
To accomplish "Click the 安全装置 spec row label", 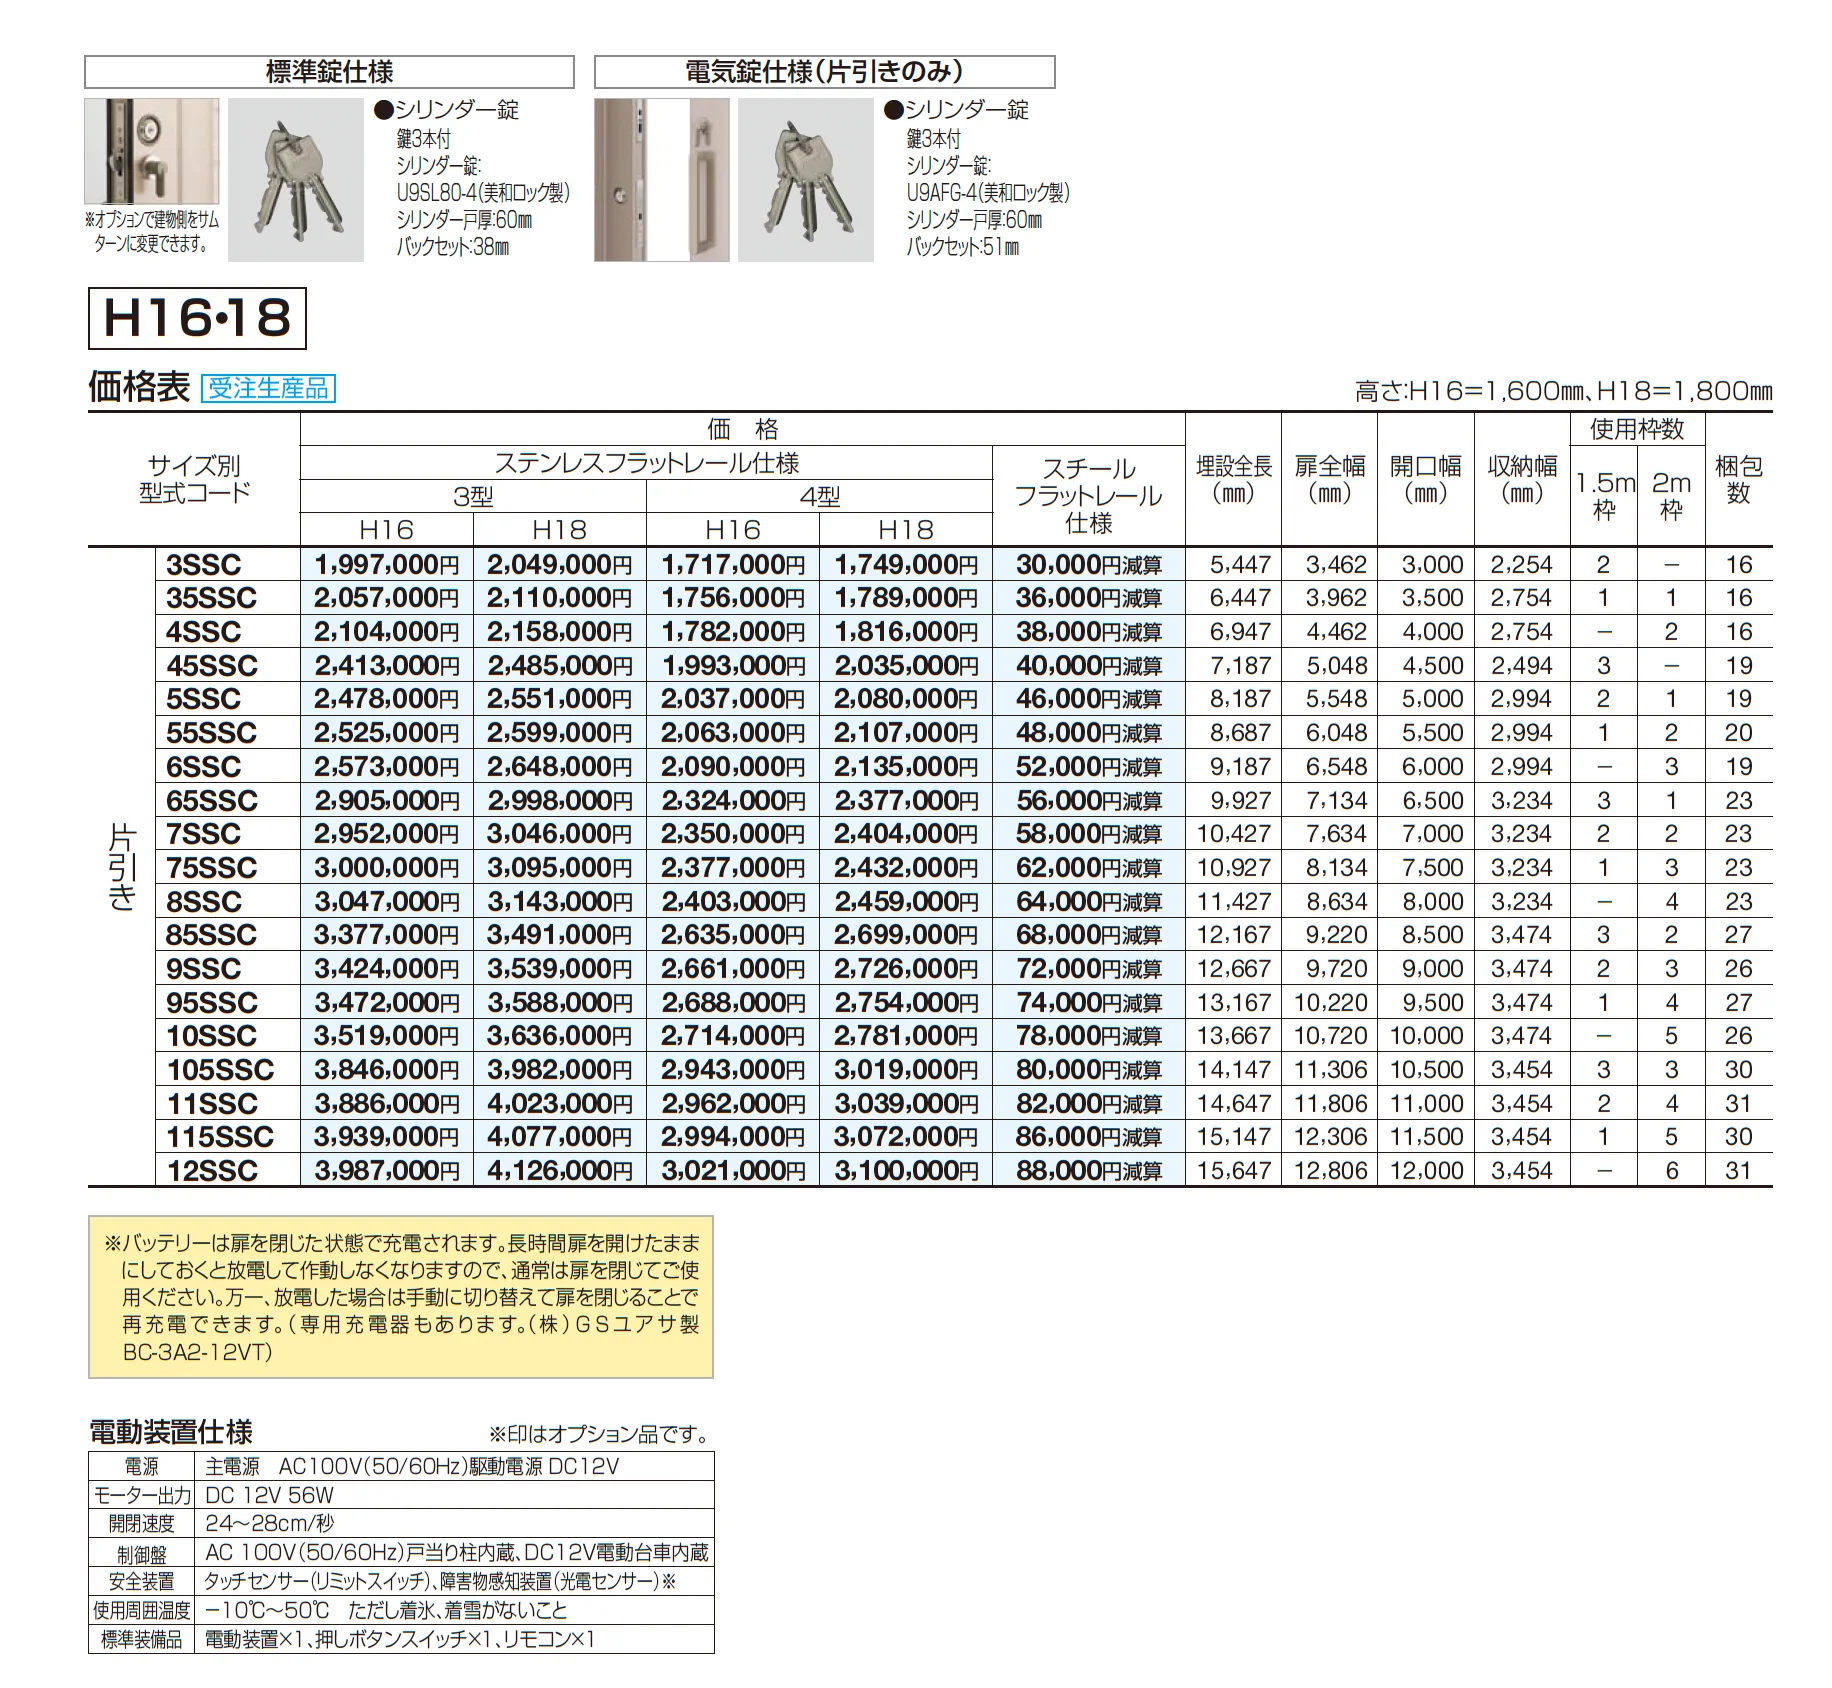I will point(141,1582).
